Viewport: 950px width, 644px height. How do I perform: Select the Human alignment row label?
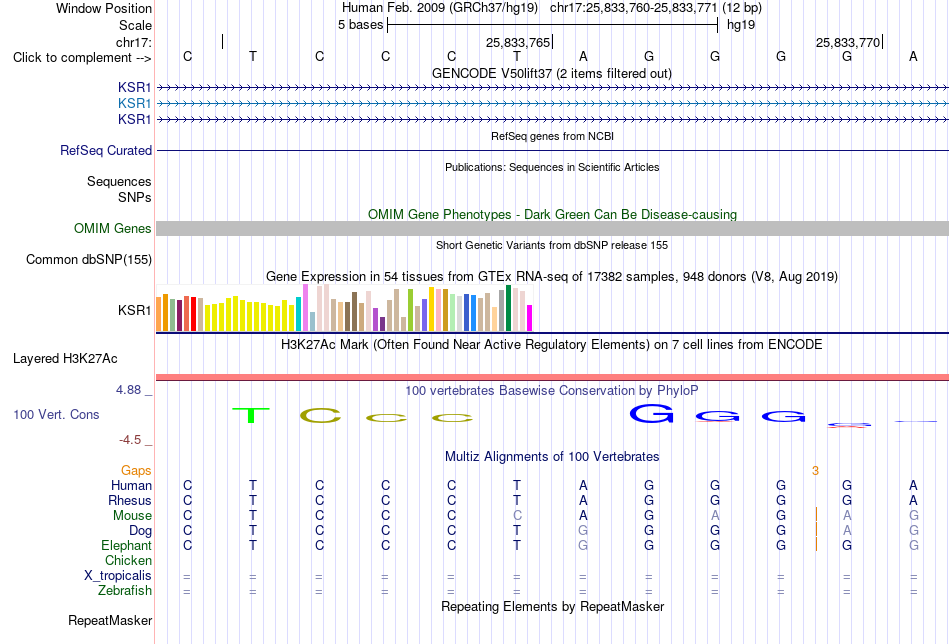click(131, 485)
